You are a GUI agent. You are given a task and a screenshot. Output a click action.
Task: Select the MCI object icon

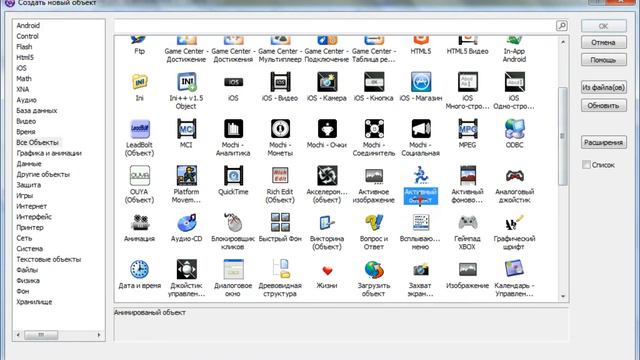coord(186,129)
